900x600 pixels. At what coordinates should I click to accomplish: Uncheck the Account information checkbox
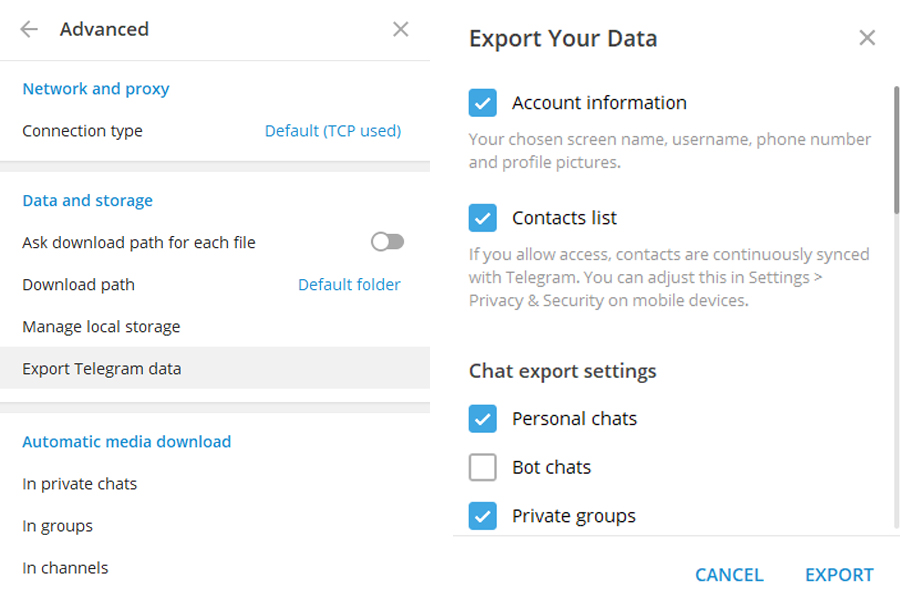(483, 103)
